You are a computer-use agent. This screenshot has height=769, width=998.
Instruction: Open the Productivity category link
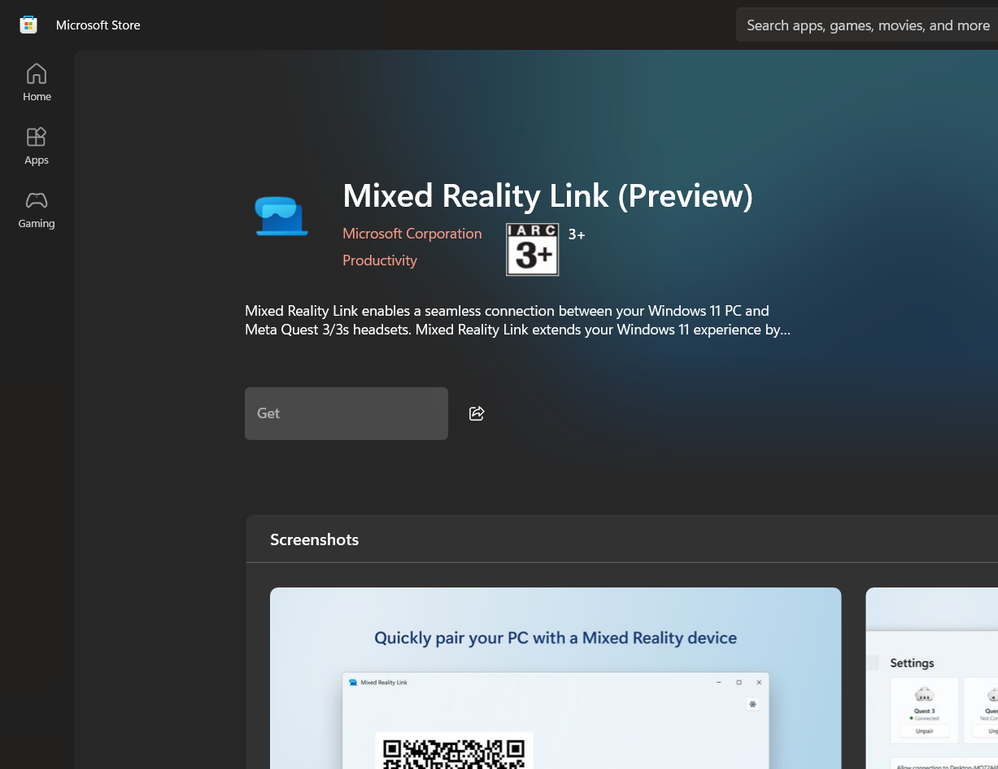pyautogui.click(x=379, y=260)
